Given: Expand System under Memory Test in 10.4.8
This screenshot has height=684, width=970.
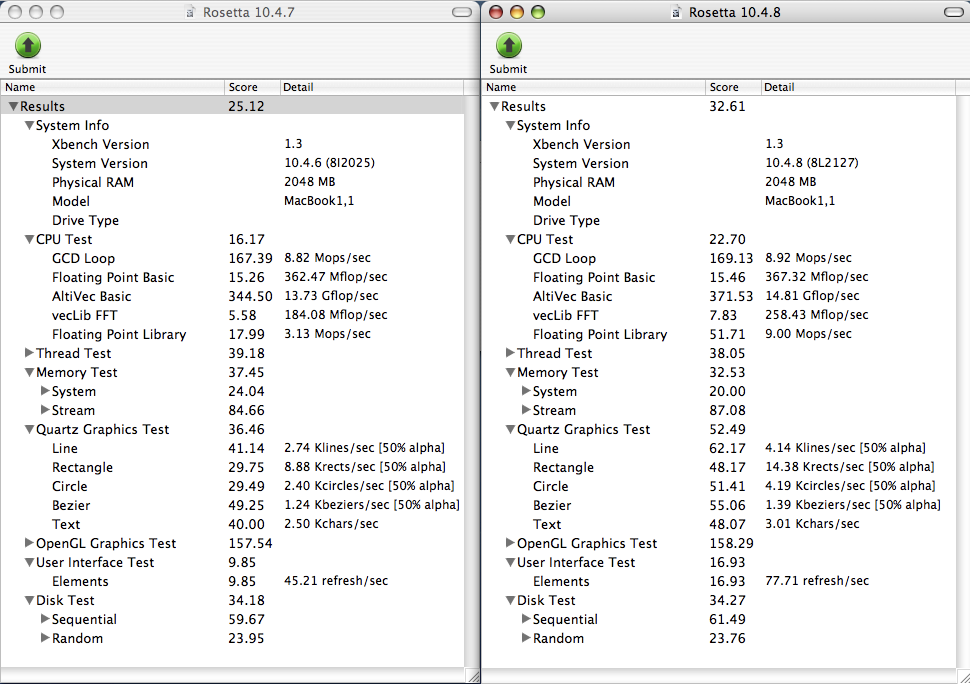Looking at the screenshot, I should click(x=526, y=390).
